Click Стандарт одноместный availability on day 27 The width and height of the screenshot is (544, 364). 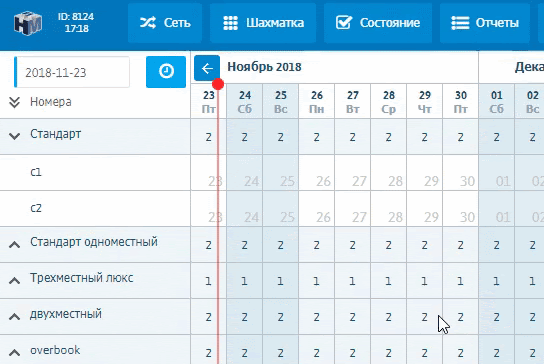(x=352, y=245)
